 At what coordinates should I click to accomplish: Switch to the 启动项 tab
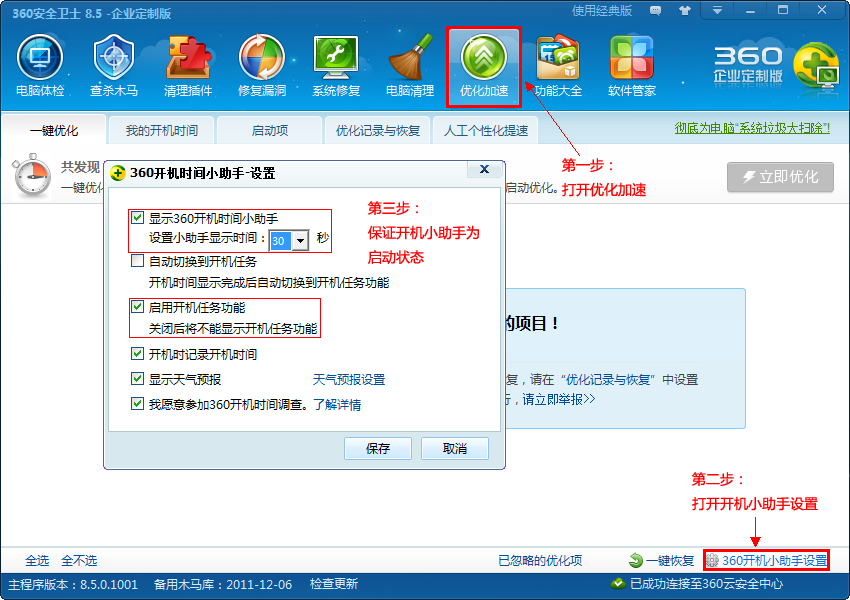270,131
